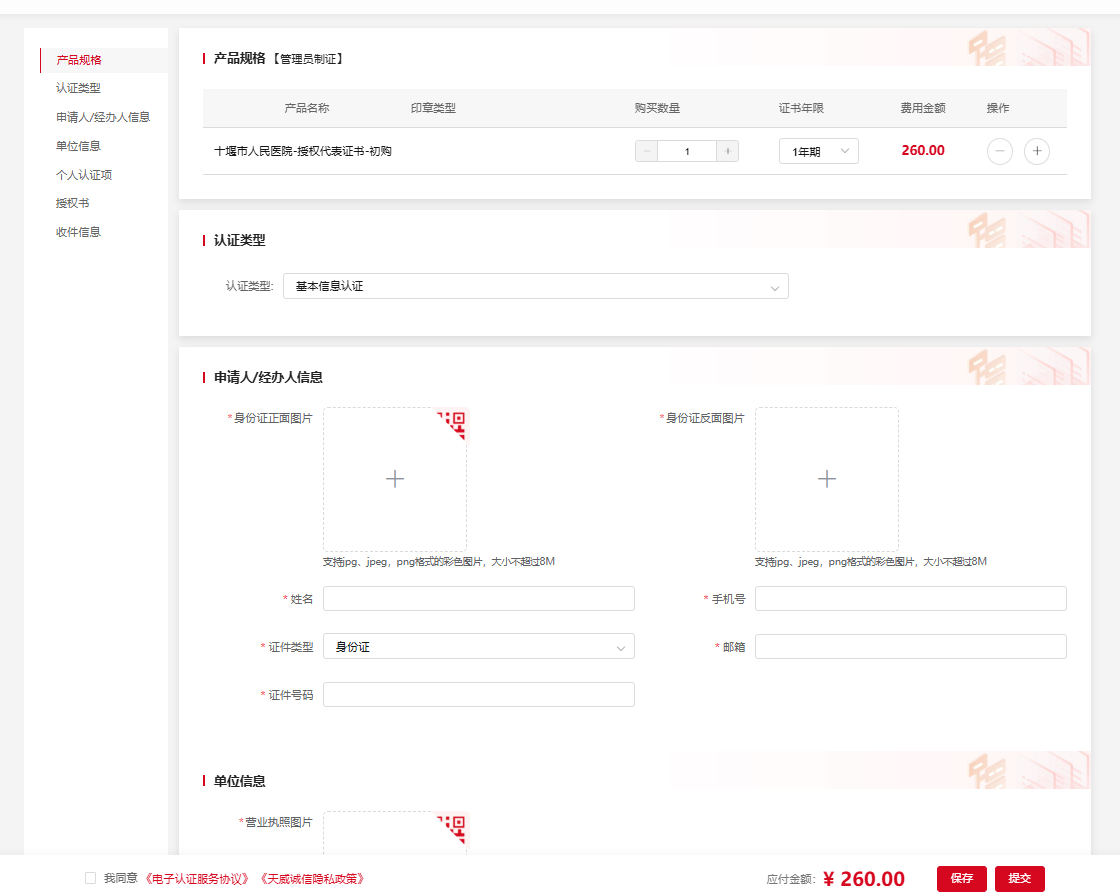1120x896 pixels.
Task: Click the 保存 button
Action: click(961, 878)
